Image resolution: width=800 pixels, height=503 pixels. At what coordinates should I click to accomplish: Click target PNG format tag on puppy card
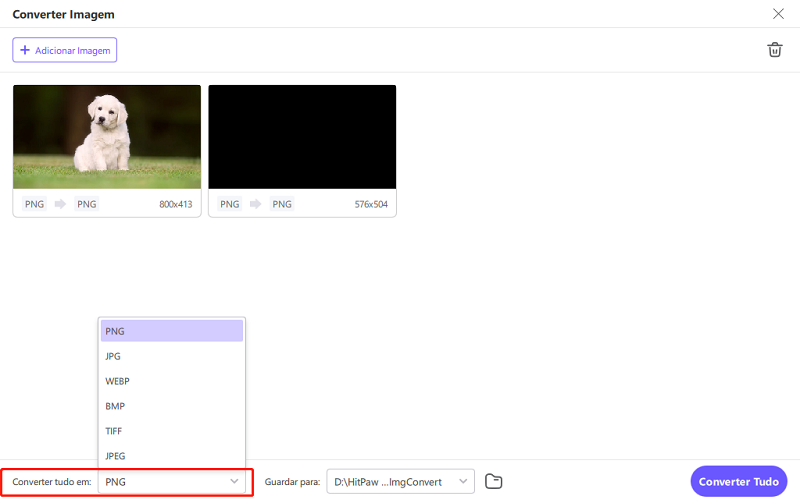tap(87, 204)
